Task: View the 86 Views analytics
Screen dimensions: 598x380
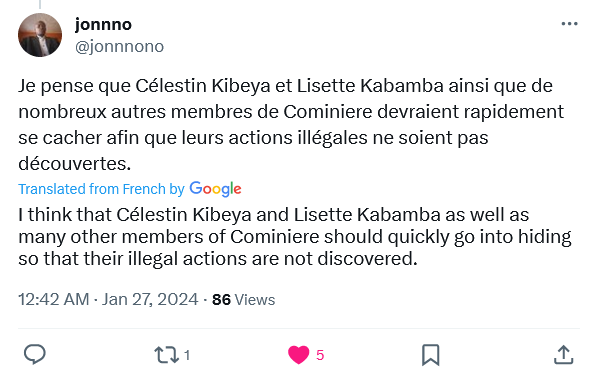Action: [x=243, y=300]
